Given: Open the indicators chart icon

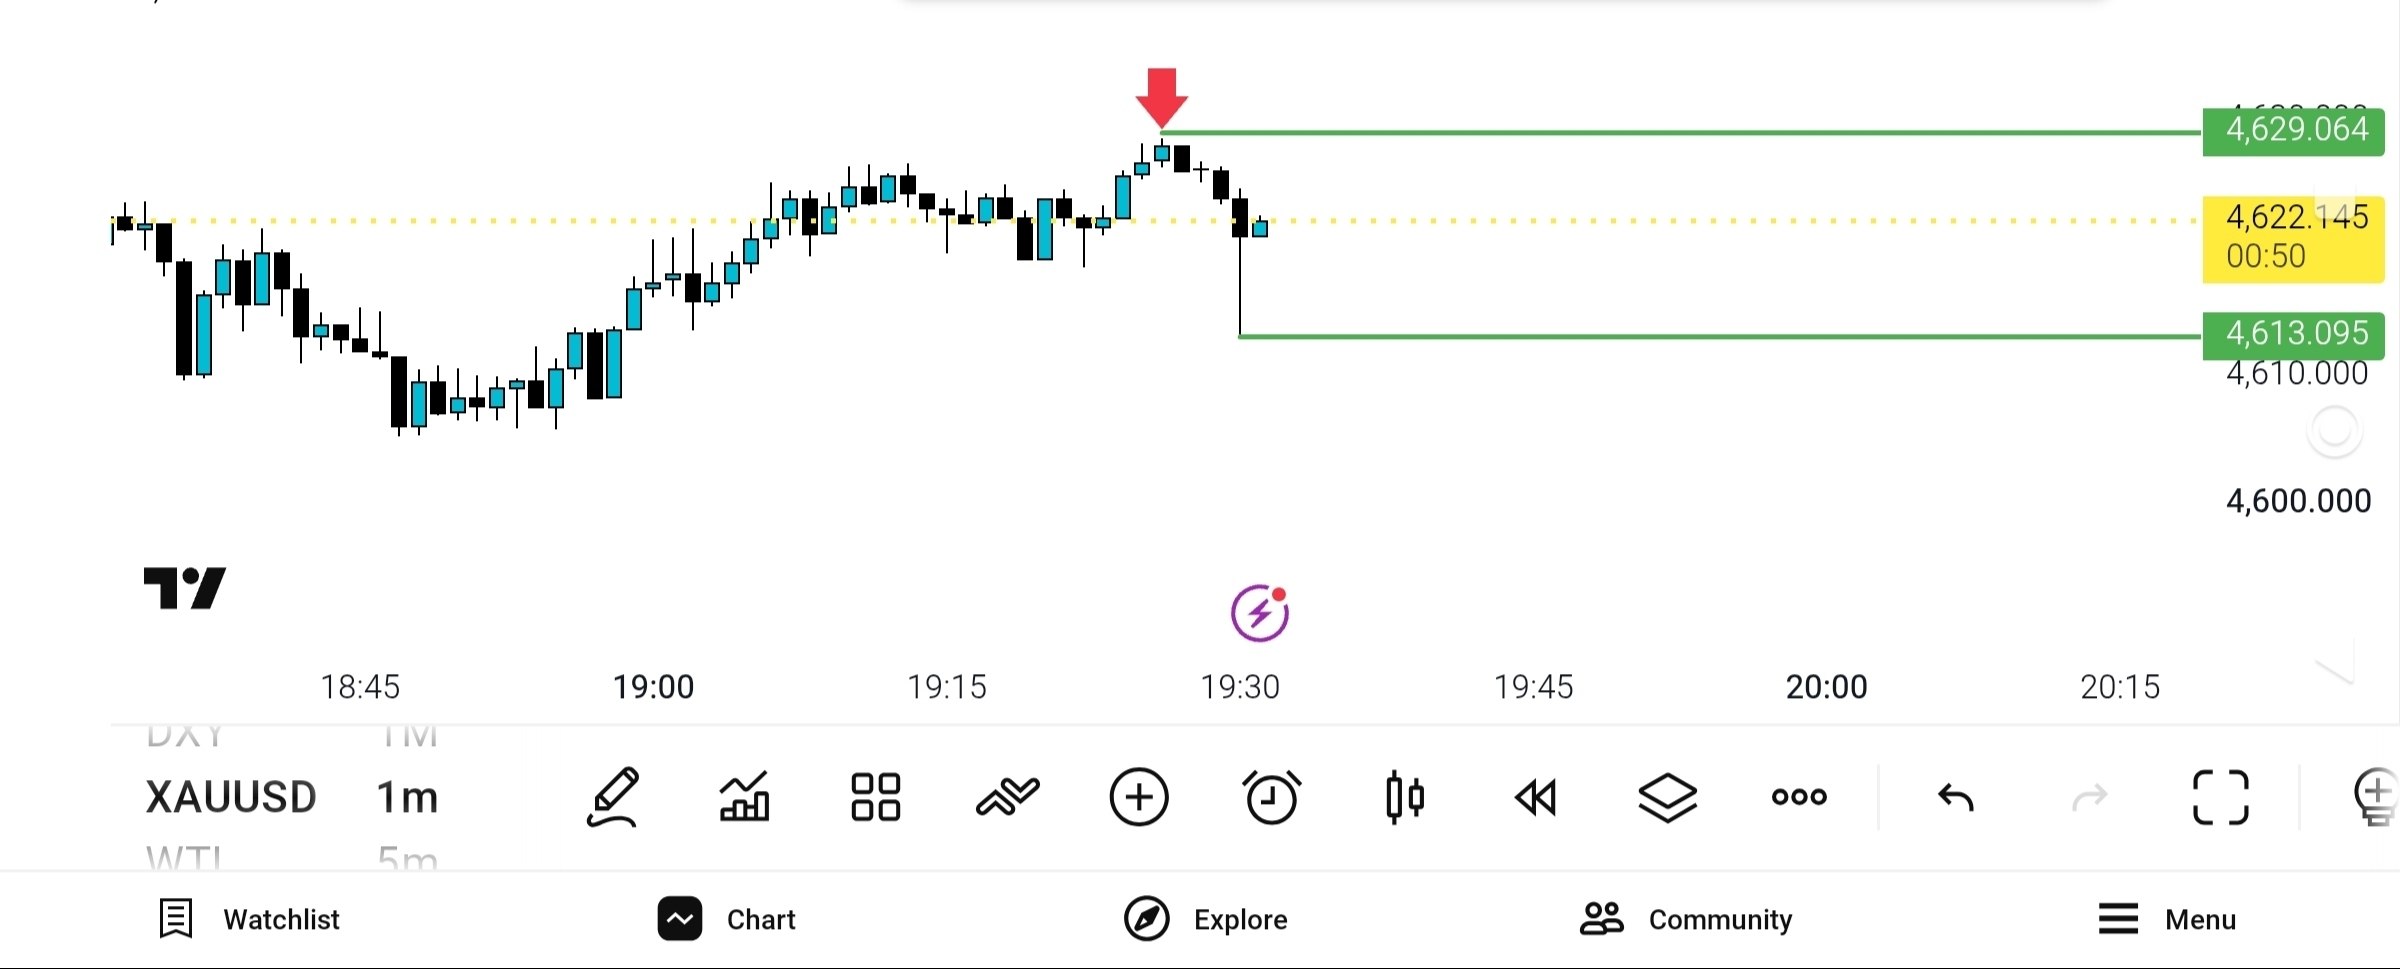Looking at the screenshot, I should coord(744,797).
